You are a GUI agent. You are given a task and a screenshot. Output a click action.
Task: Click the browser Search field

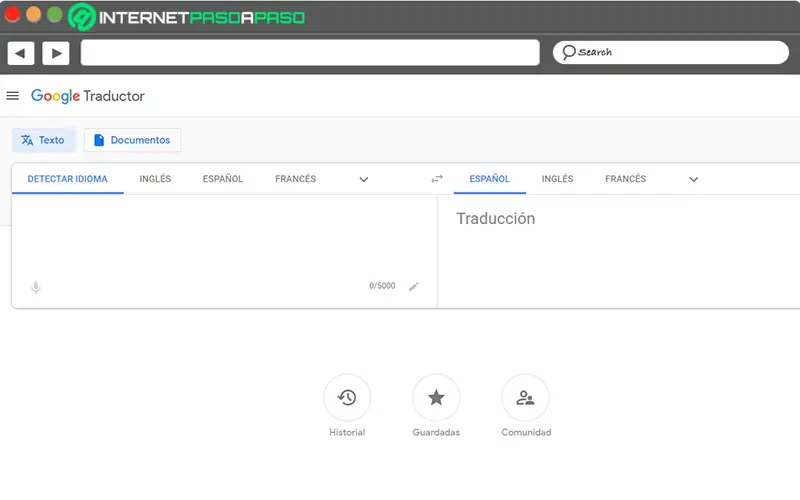coord(670,53)
